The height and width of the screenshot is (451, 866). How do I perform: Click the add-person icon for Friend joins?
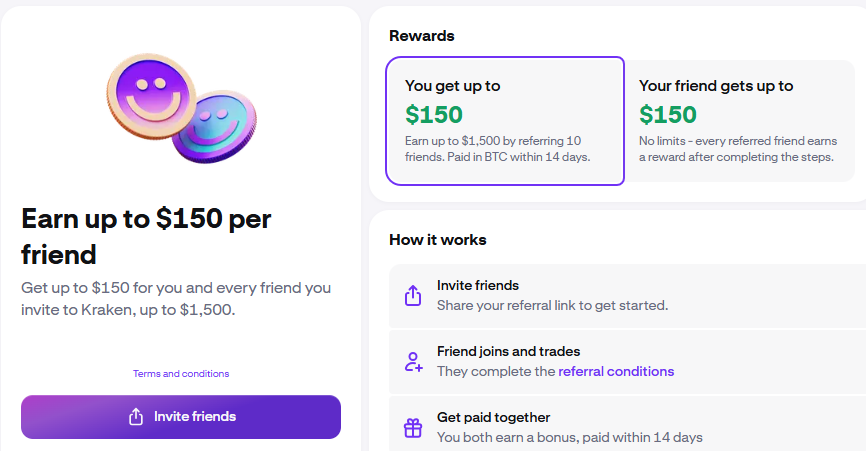point(413,362)
